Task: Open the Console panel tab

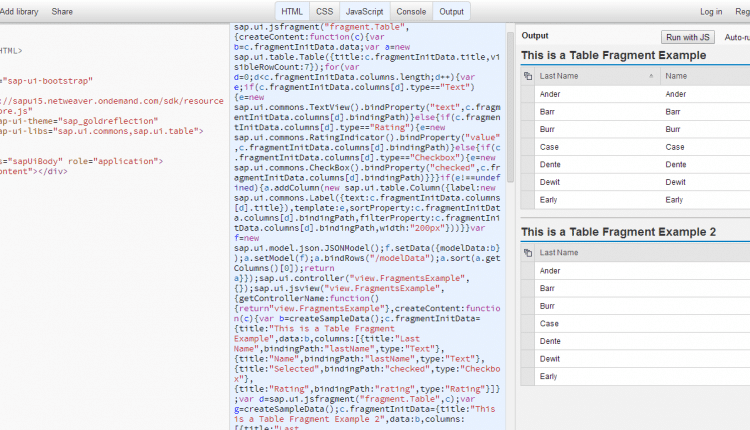Action: click(411, 11)
